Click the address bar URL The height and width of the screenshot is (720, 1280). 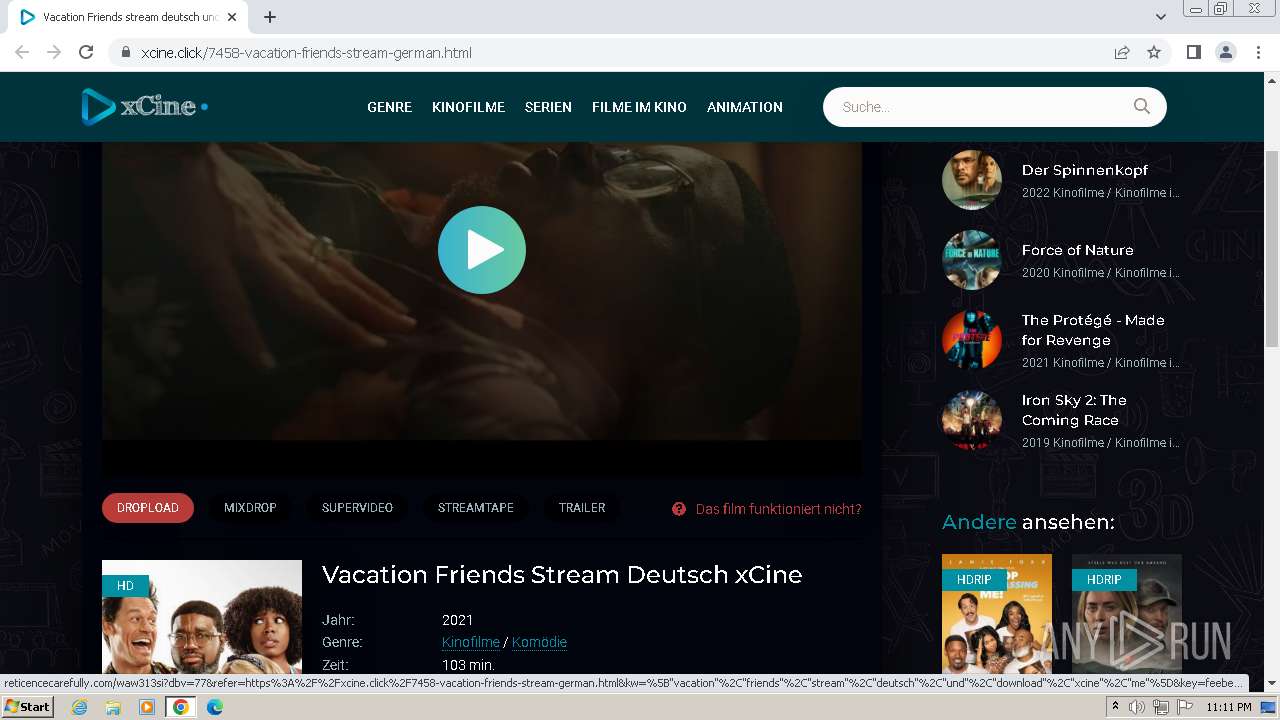[x=306, y=53]
